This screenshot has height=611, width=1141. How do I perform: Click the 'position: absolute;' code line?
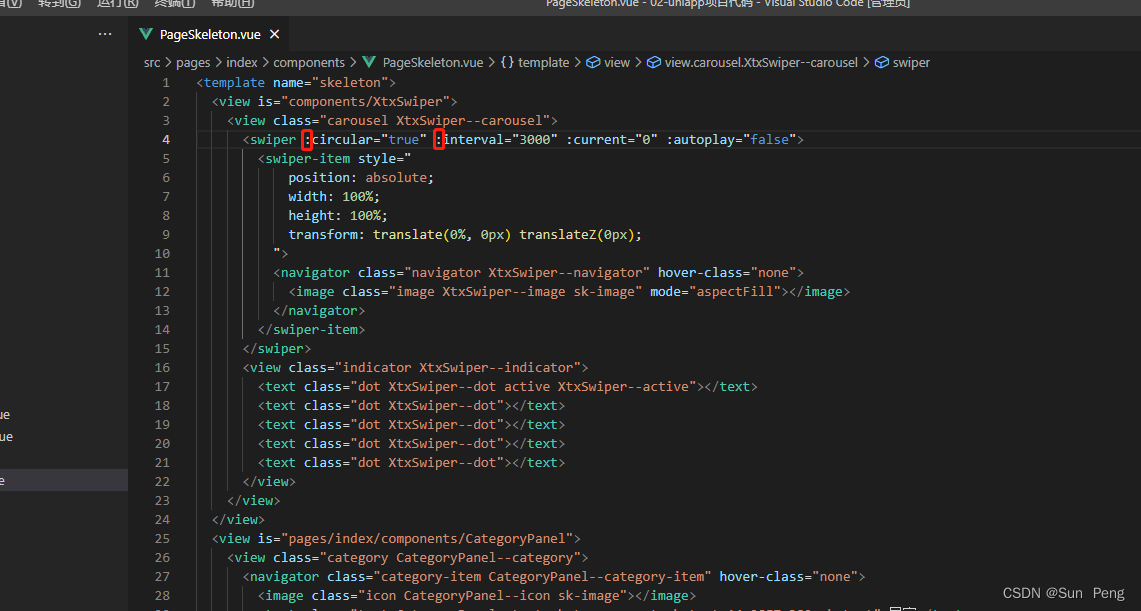coord(361,177)
